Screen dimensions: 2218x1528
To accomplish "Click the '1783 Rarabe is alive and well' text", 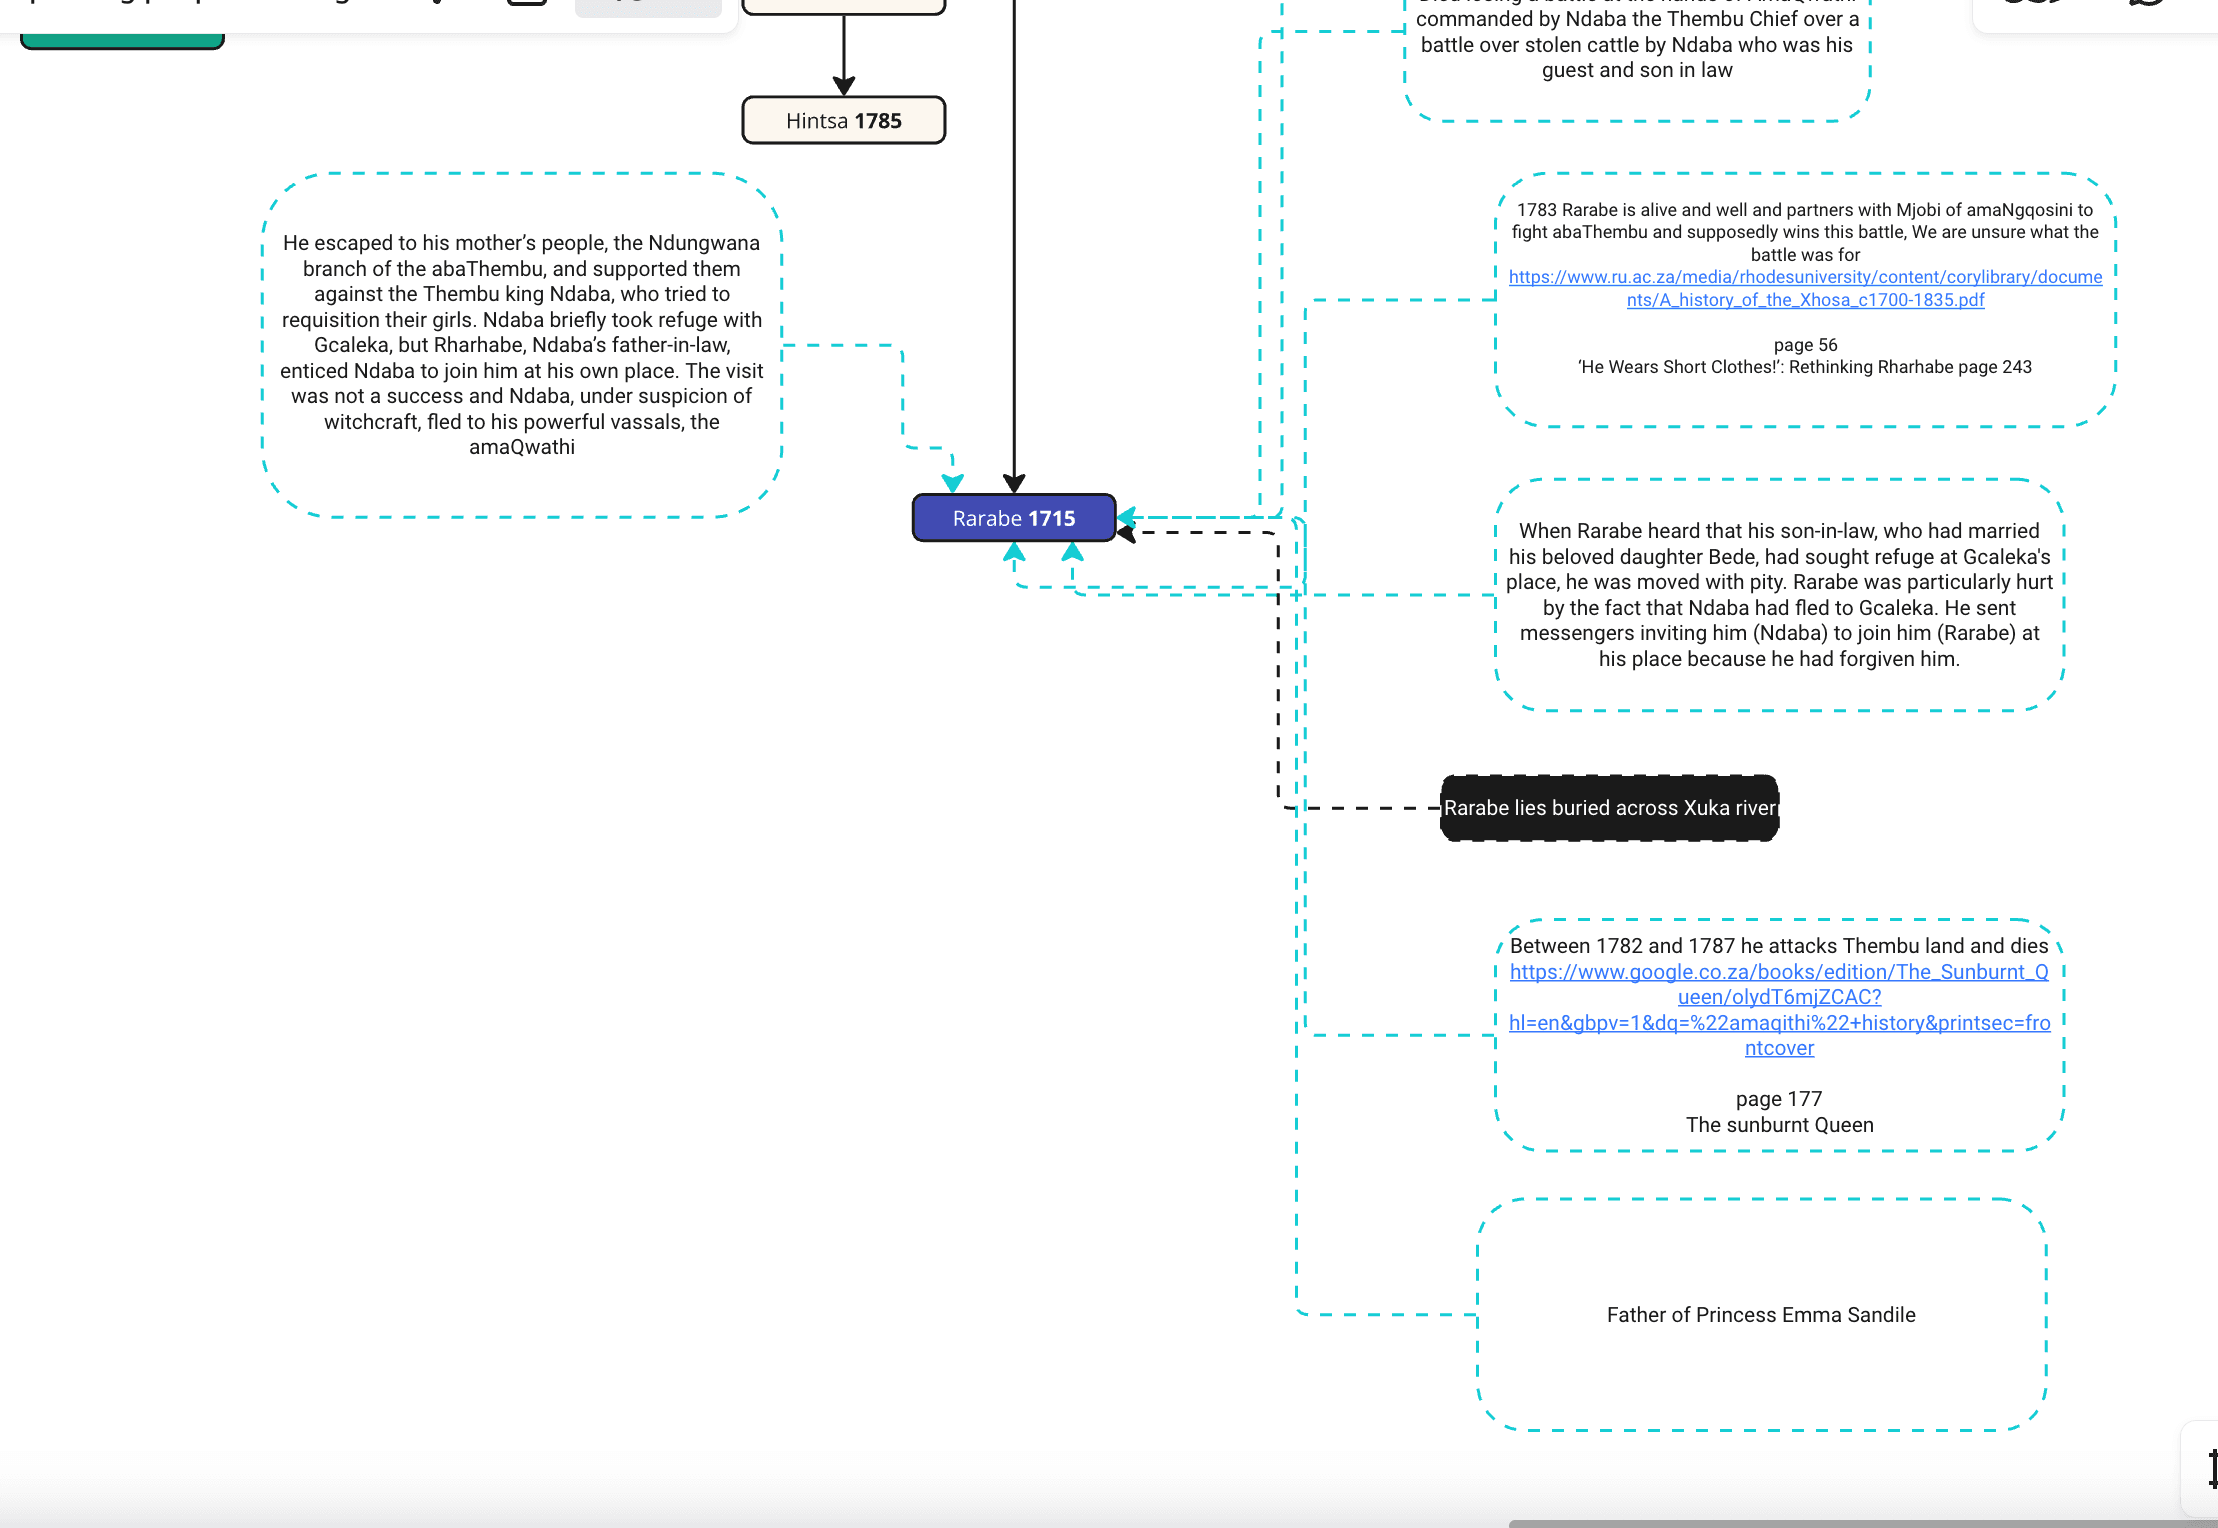I will pos(1805,232).
